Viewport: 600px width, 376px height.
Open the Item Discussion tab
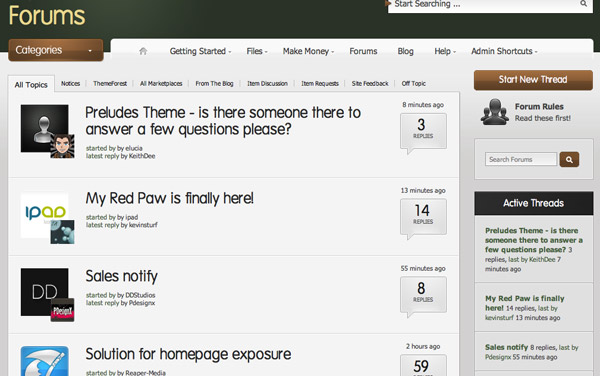267,83
